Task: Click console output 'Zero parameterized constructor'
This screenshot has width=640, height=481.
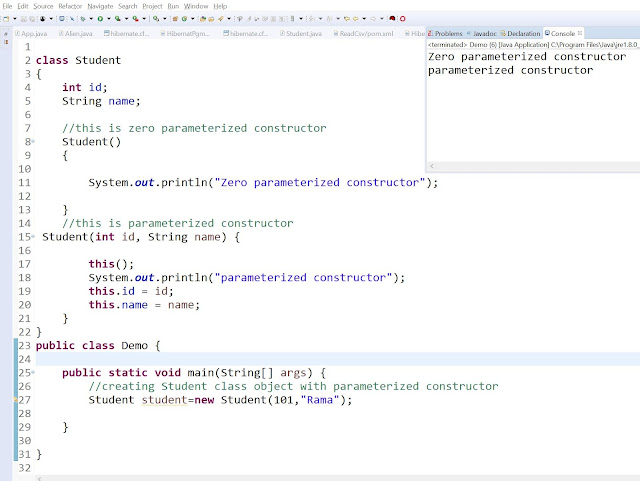Action: [x=527, y=56]
